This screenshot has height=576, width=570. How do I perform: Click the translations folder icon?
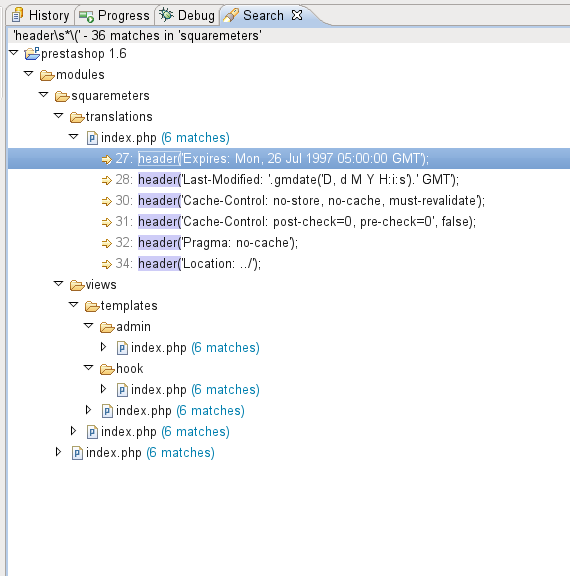click(x=77, y=117)
